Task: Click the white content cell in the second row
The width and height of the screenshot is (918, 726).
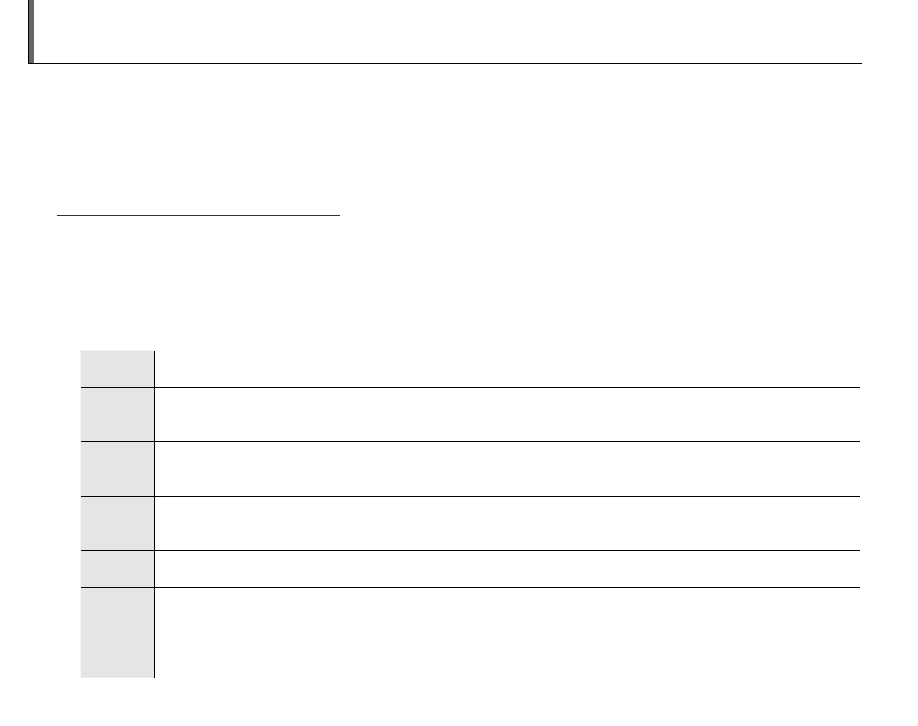Action: (x=507, y=414)
